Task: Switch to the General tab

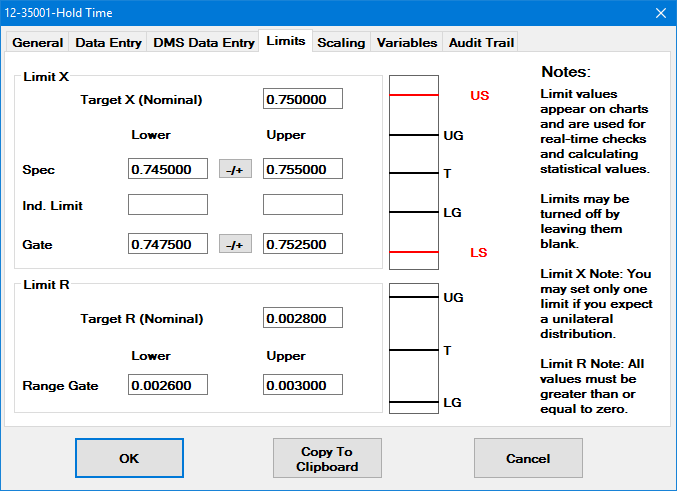Action: [x=38, y=43]
